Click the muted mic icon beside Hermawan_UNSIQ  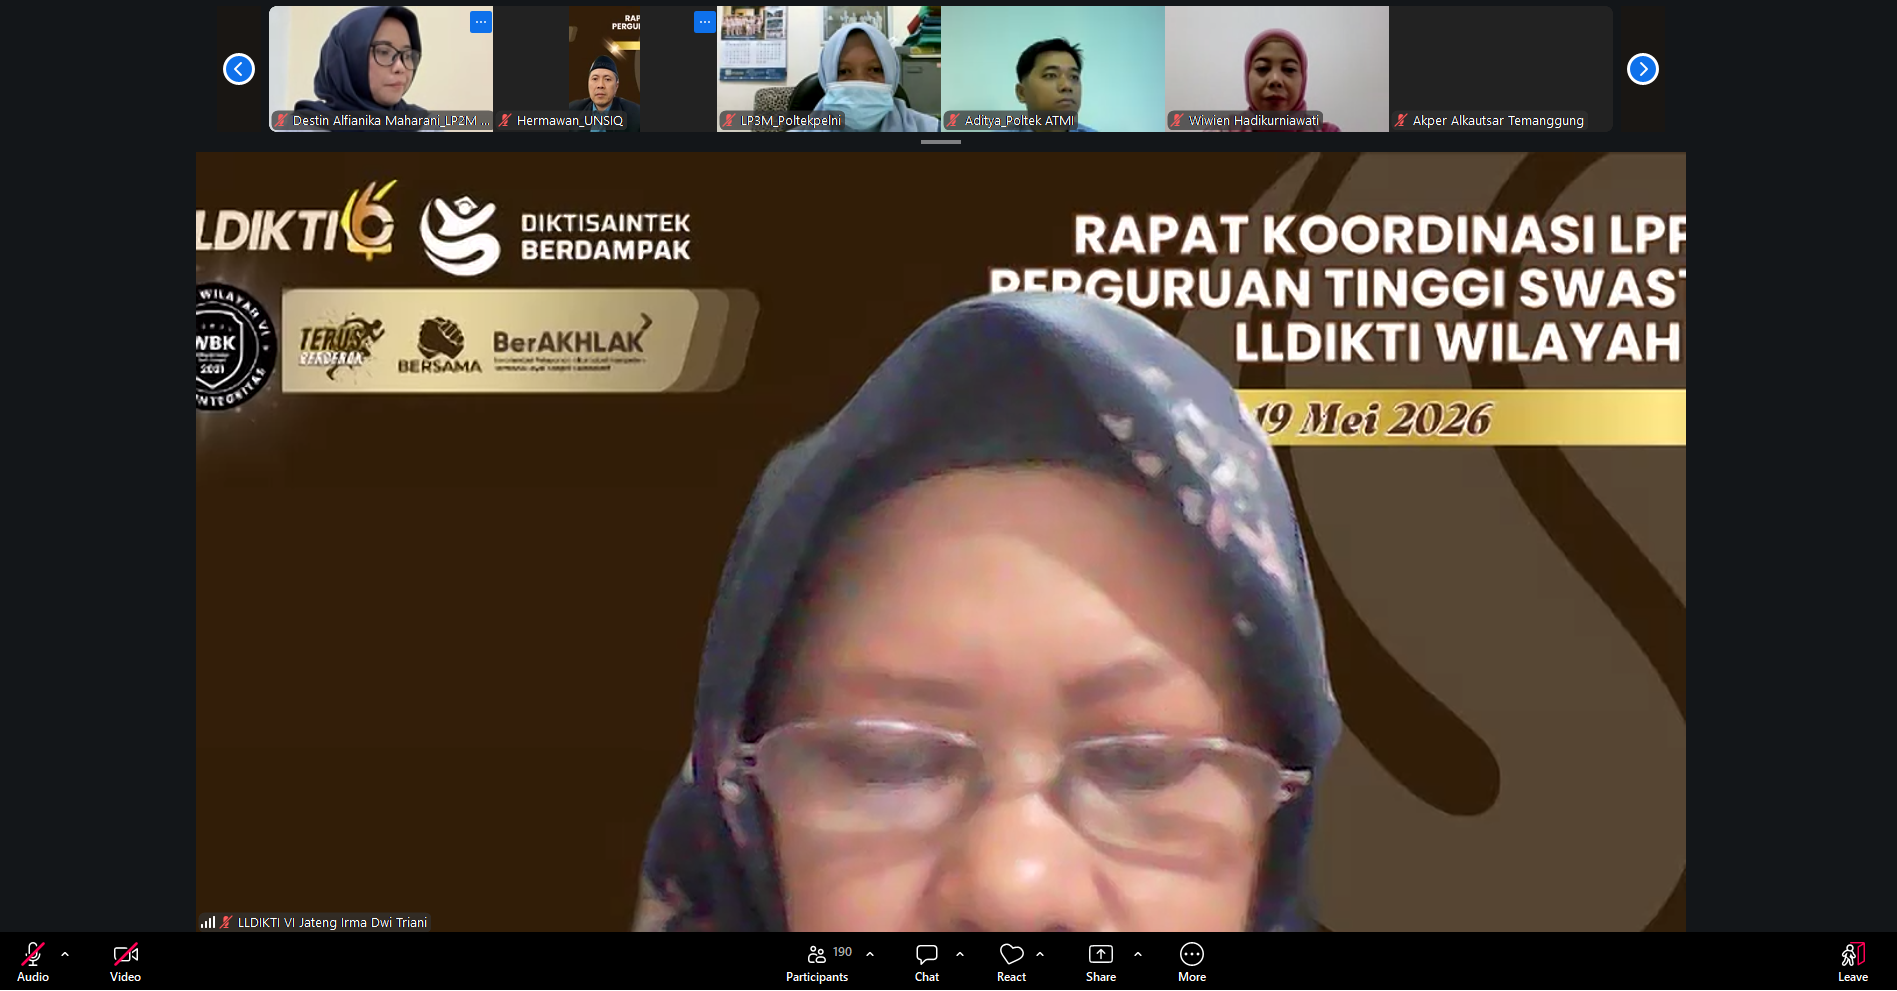[x=506, y=121]
